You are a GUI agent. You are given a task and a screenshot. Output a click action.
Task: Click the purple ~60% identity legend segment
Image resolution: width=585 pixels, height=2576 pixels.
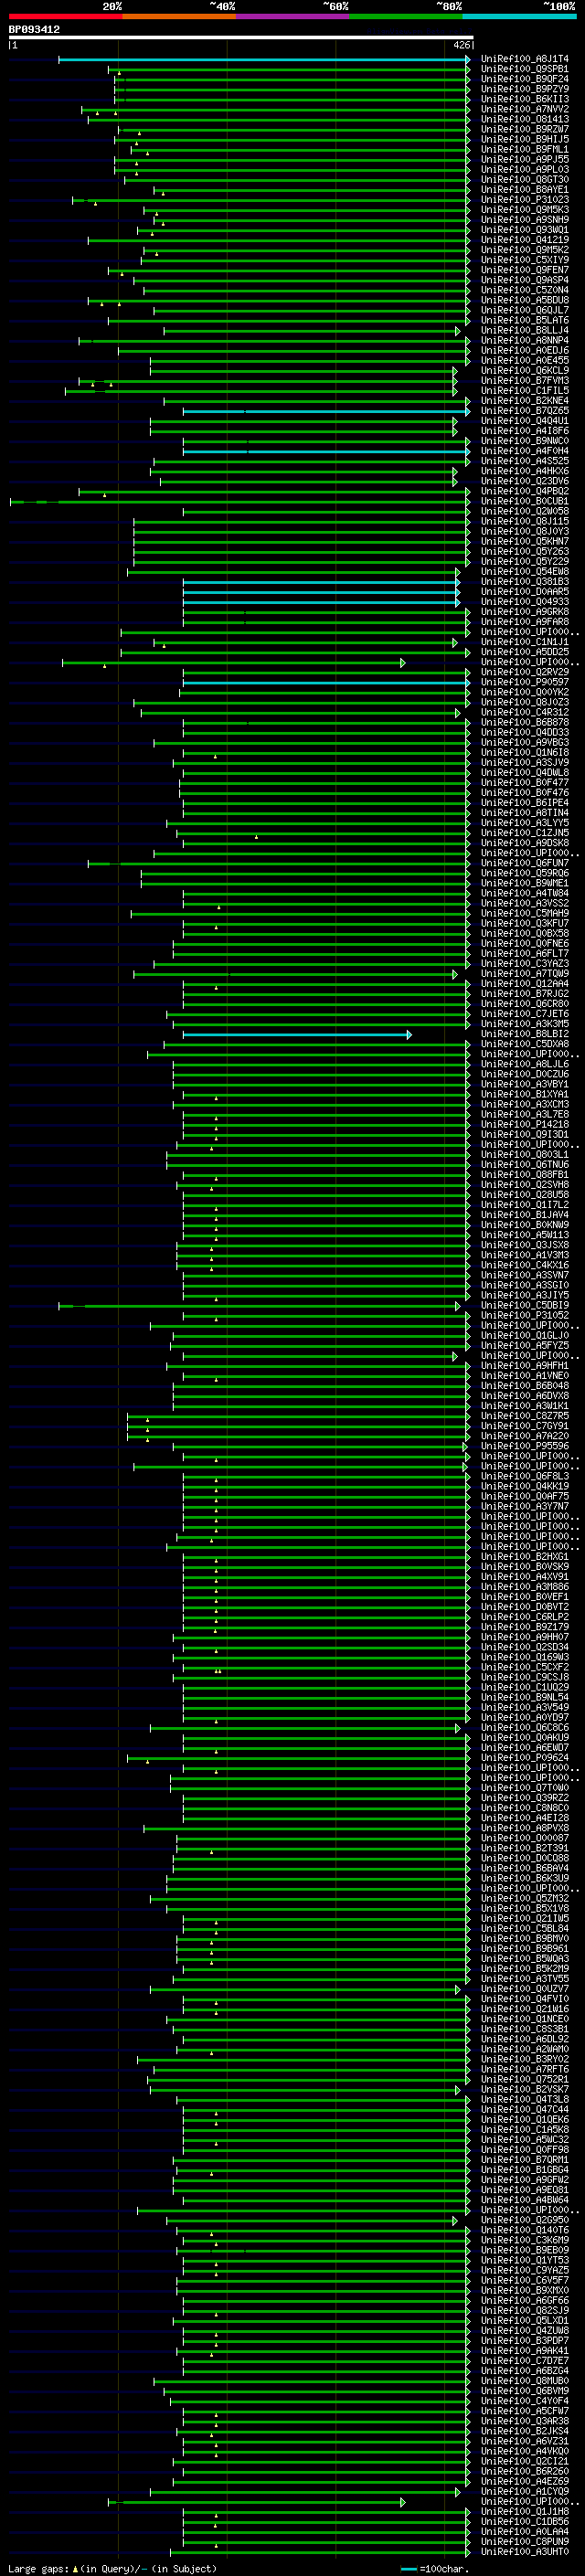292,16
